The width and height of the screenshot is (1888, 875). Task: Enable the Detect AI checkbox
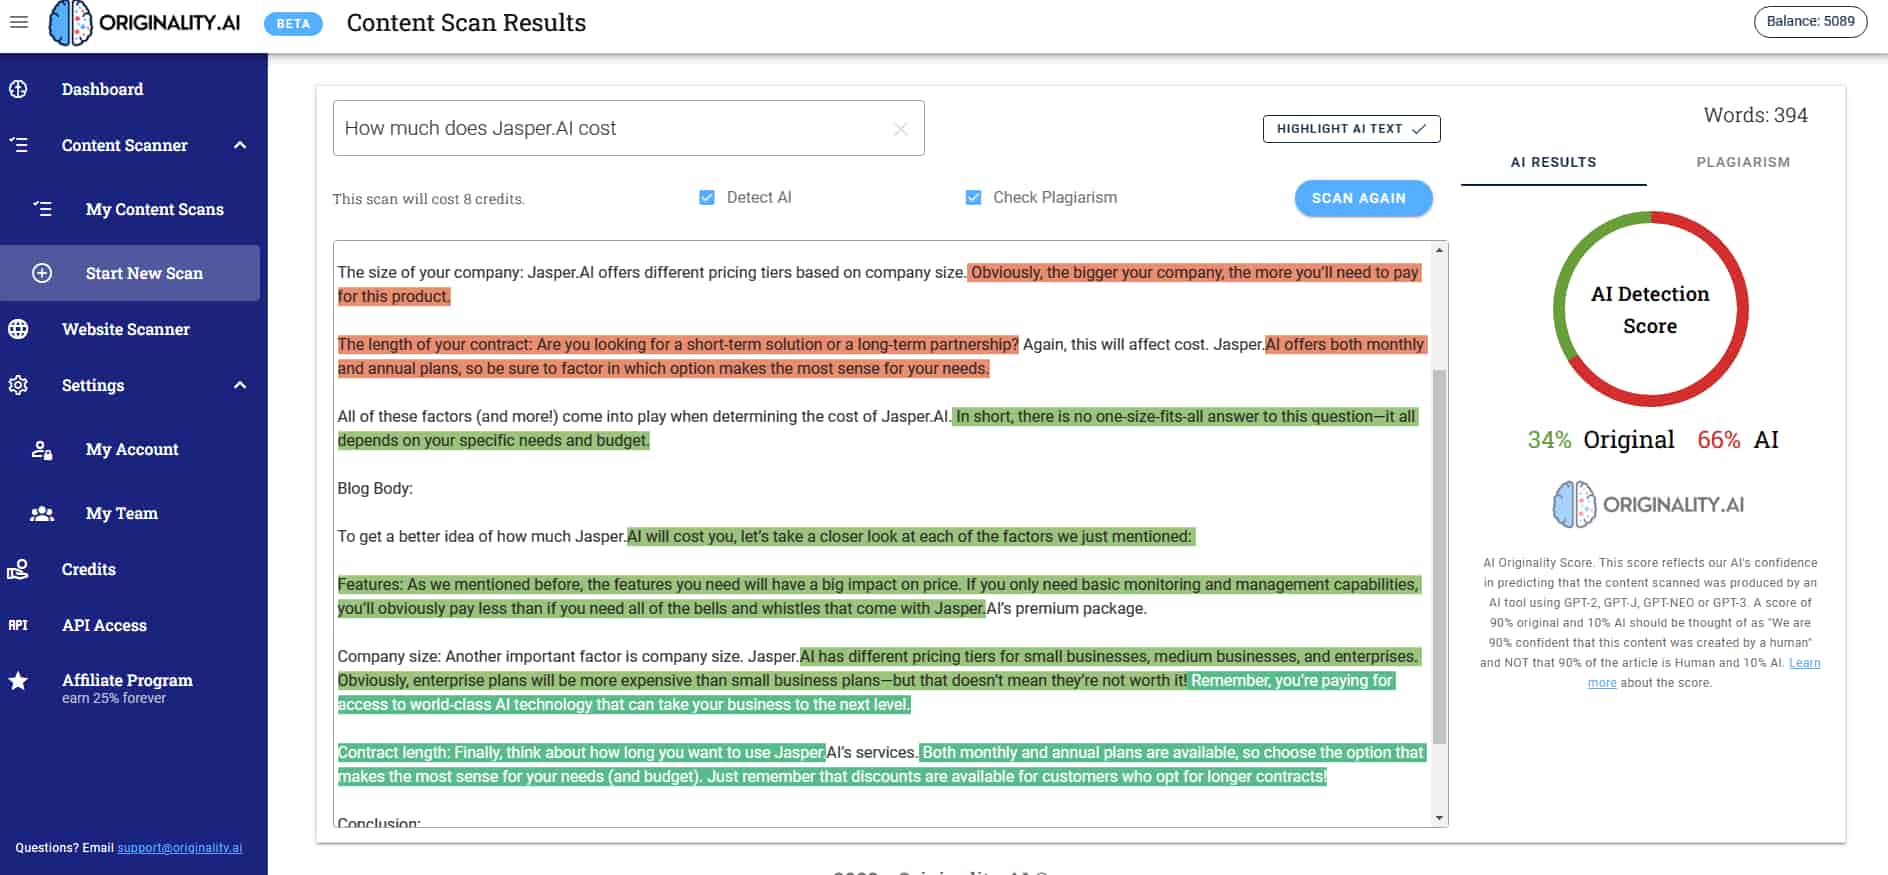pos(707,197)
